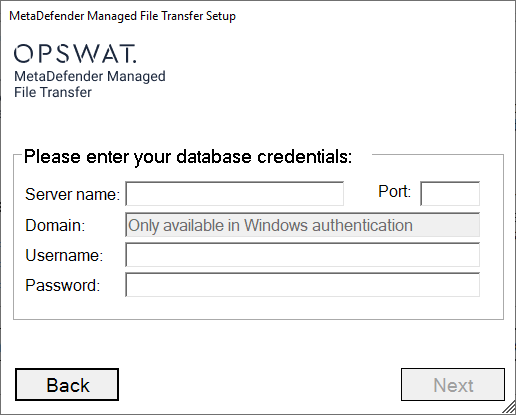
Task: Focus the Password input box
Action: [x=302, y=285]
